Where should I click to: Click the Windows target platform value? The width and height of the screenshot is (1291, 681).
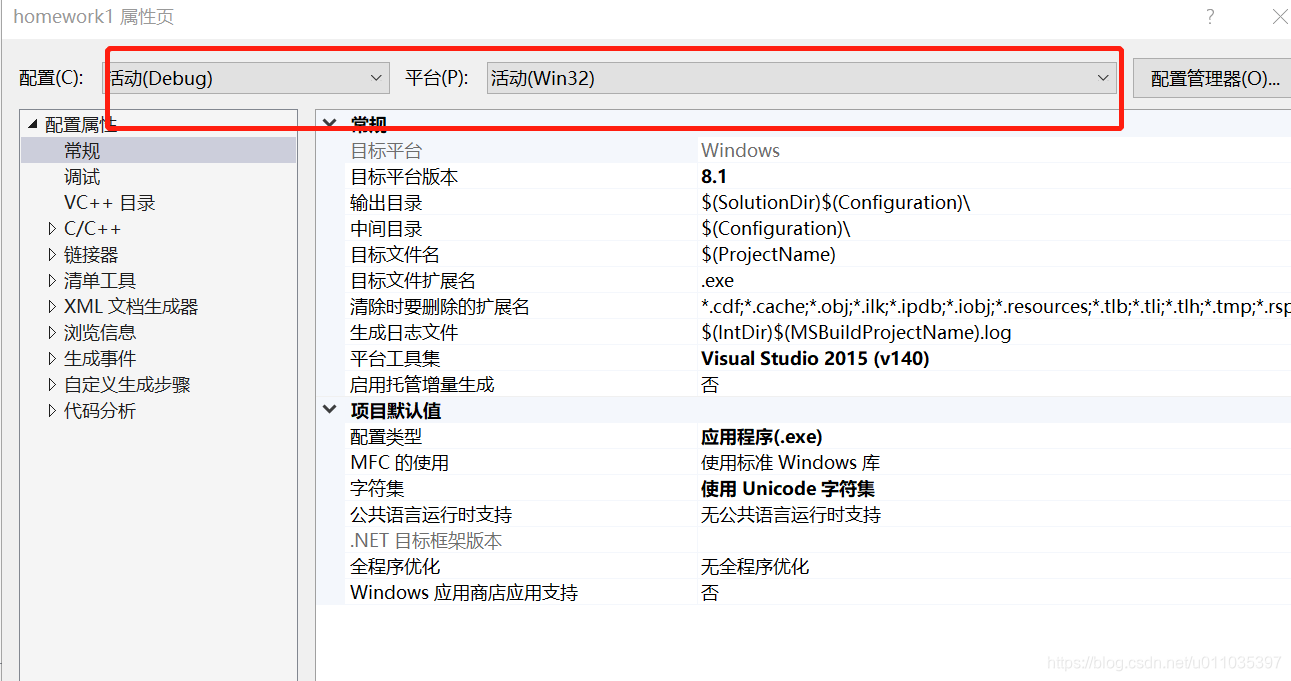tap(740, 151)
